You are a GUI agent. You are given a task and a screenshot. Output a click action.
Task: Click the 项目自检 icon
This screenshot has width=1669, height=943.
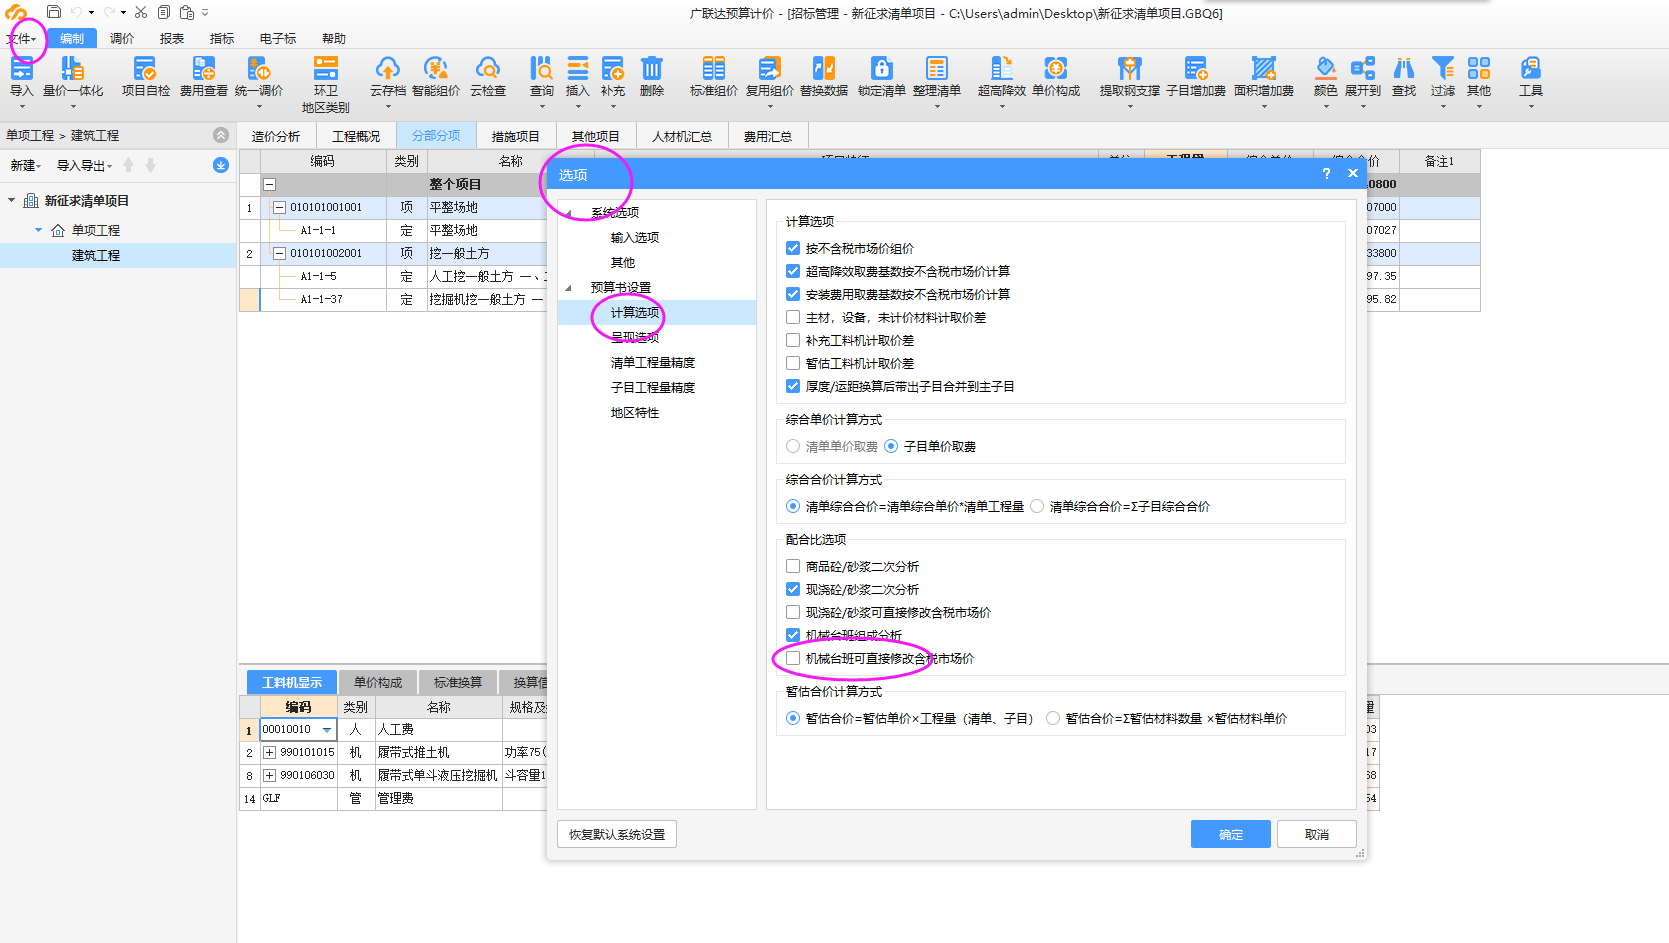point(145,68)
